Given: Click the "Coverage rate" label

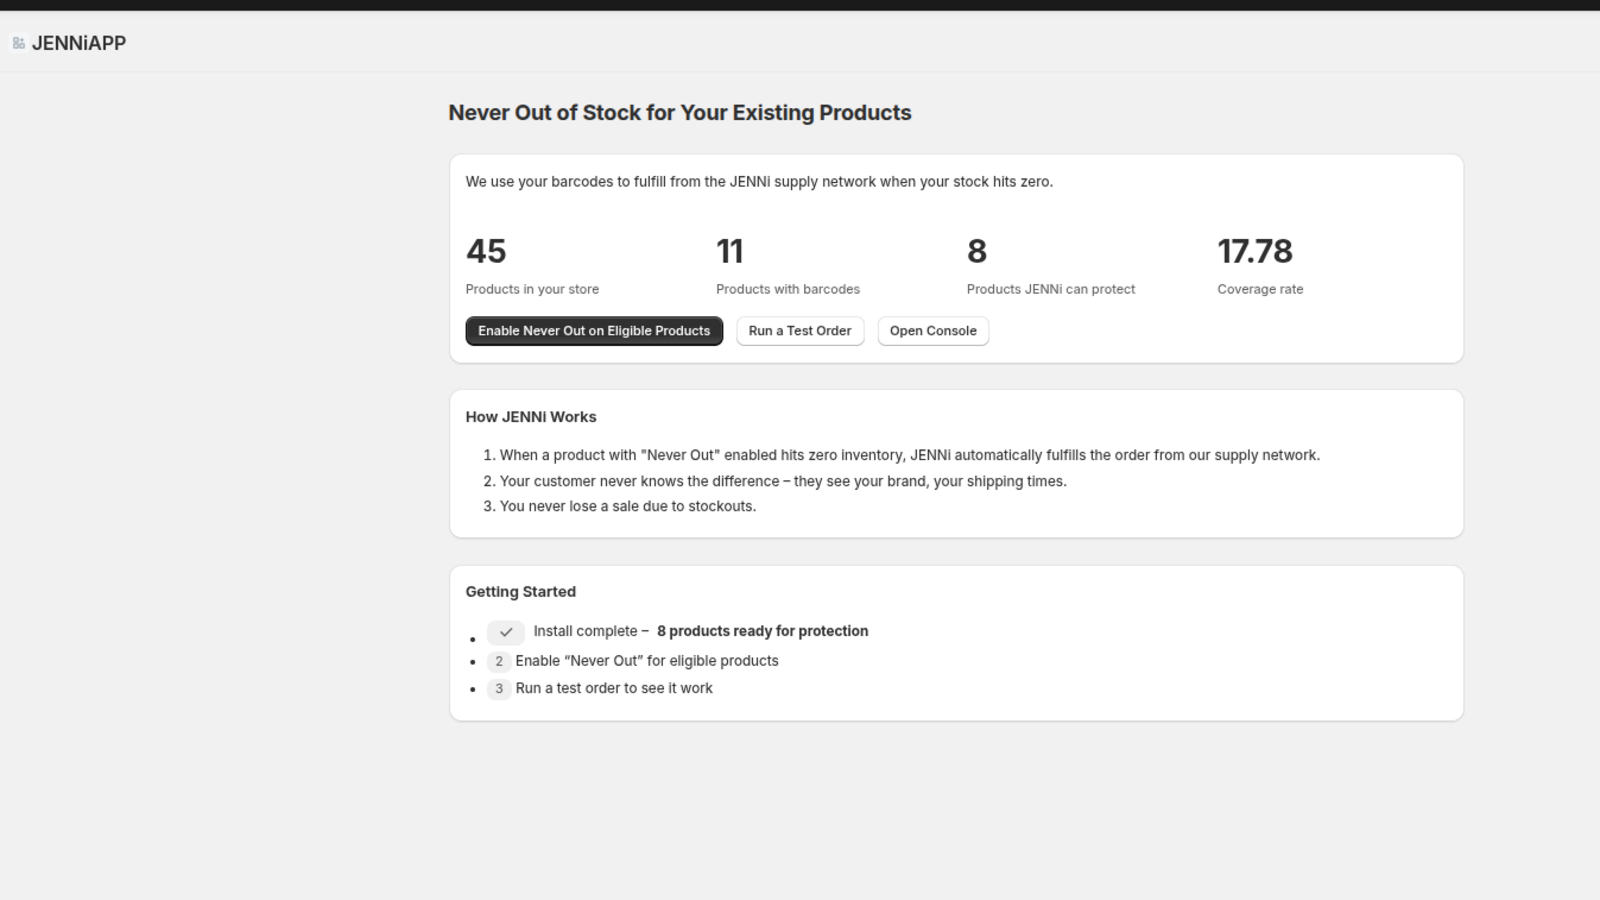Looking at the screenshot, I should pos(1260,289).
